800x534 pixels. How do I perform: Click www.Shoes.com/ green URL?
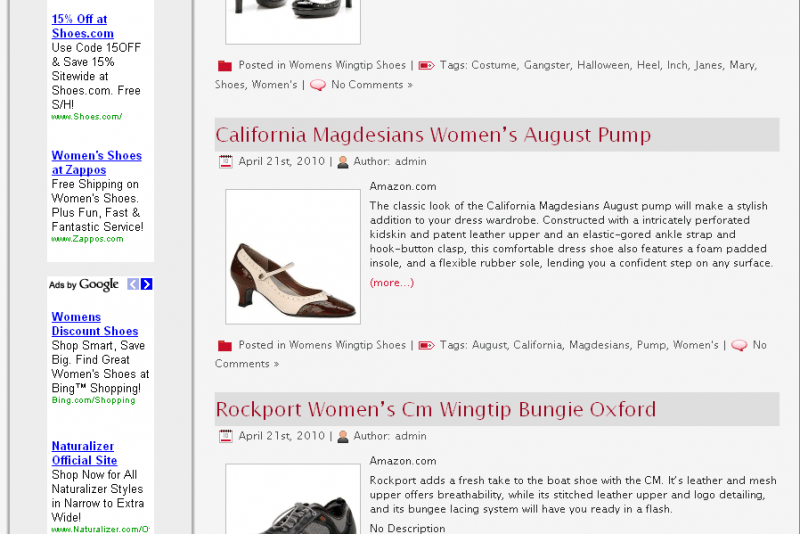87,117
